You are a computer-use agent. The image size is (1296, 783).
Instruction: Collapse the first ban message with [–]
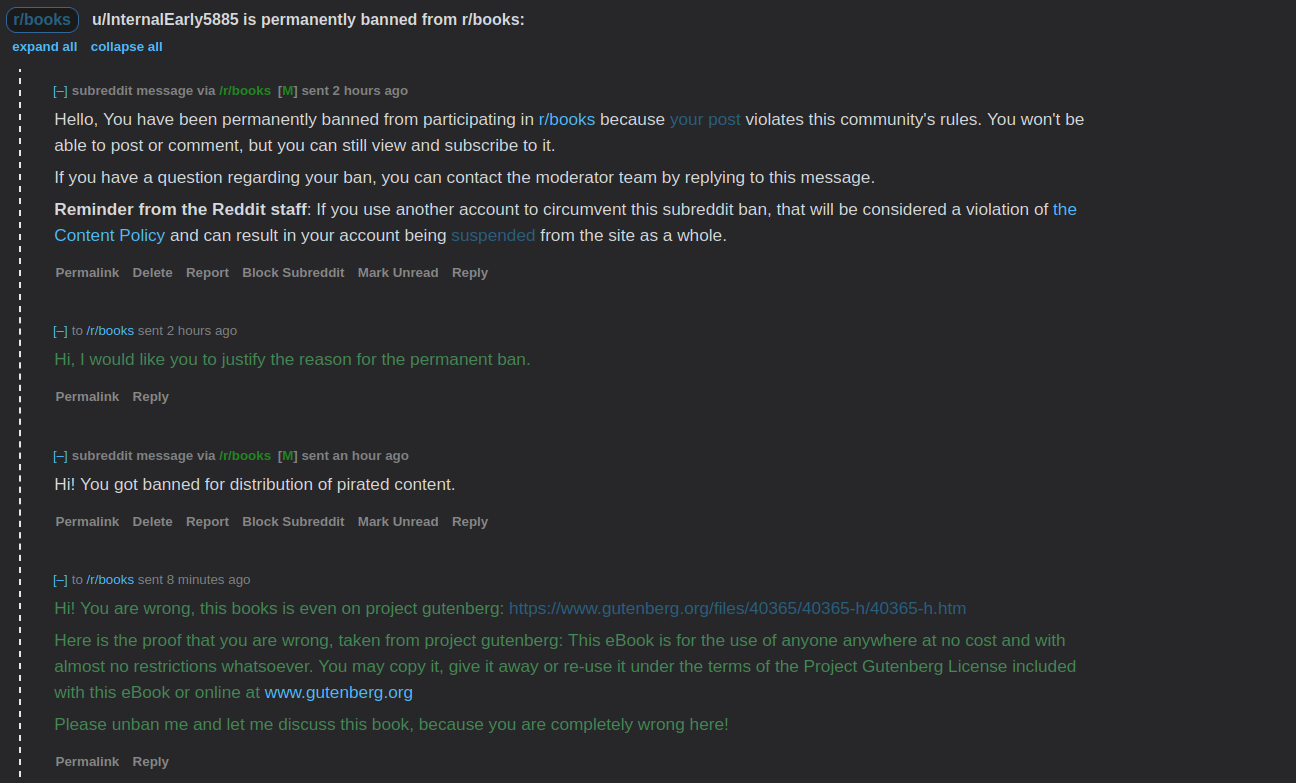60,91
